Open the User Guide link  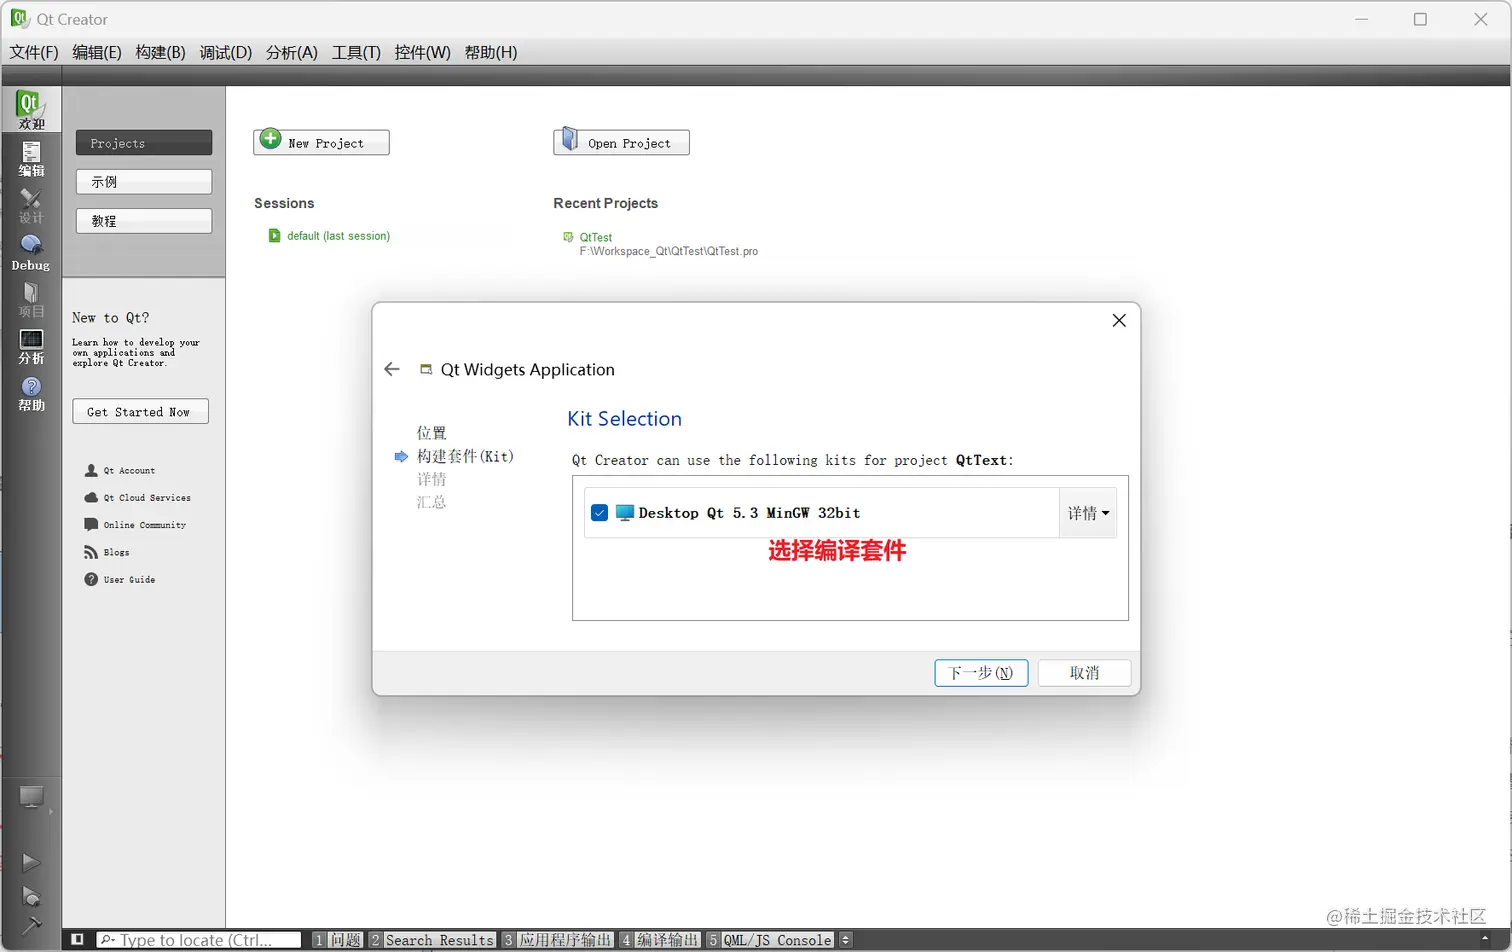(129, 579)
